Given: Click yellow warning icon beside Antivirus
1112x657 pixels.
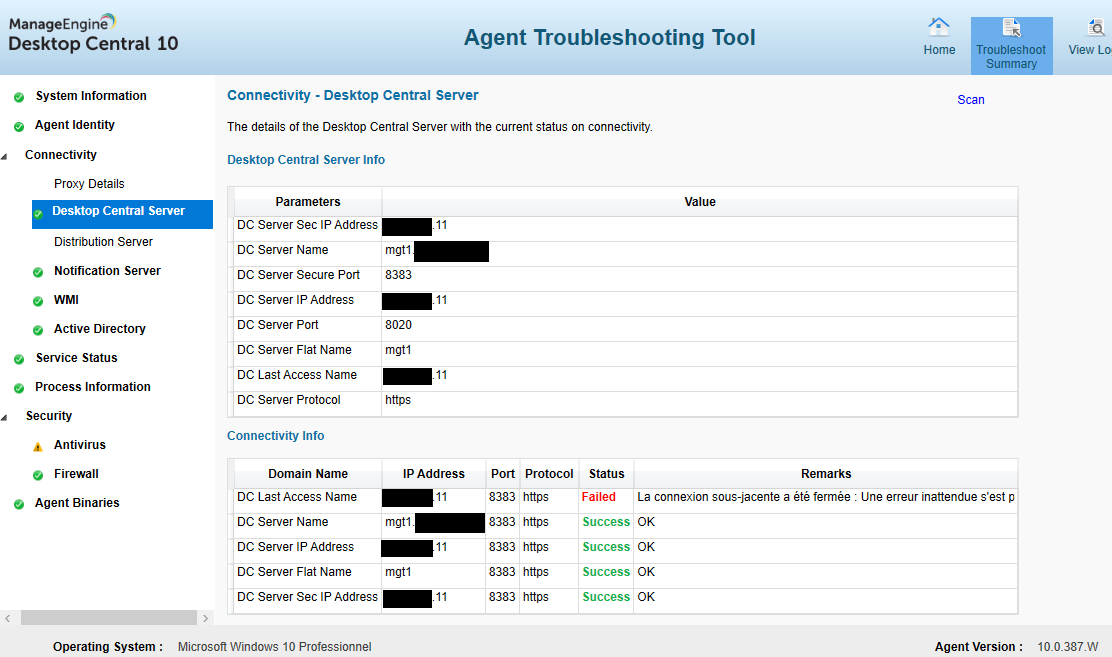Looking at the screenshot, I should coord(38,447).
